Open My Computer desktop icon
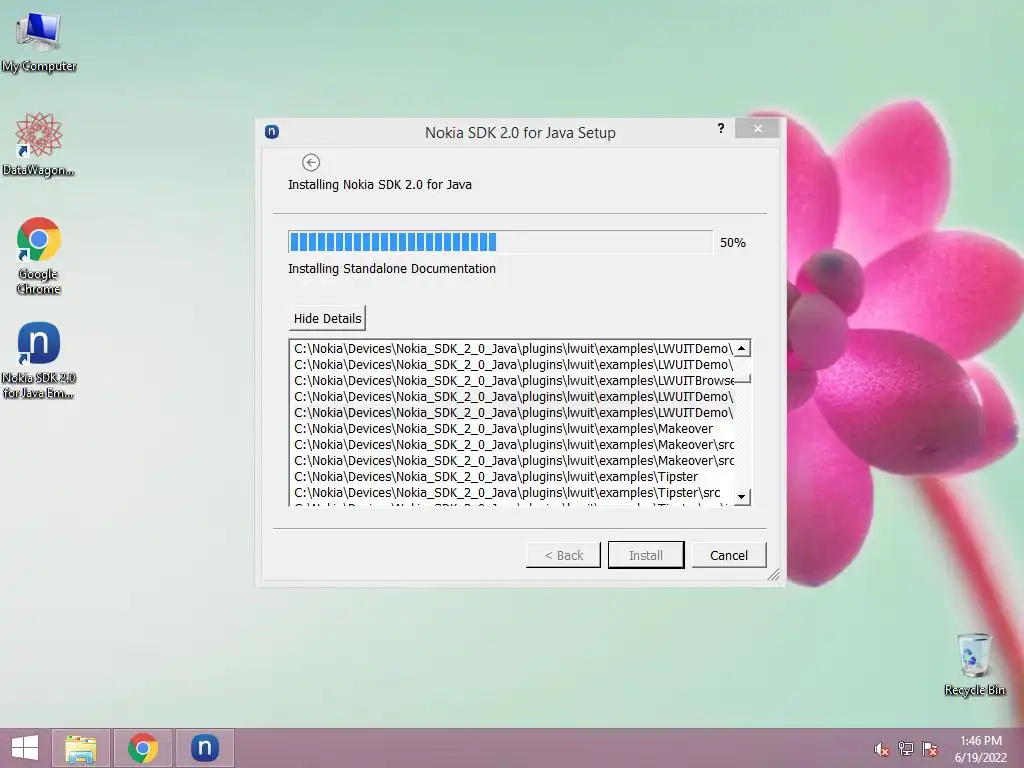1024x768 pixels. point(39,42)
